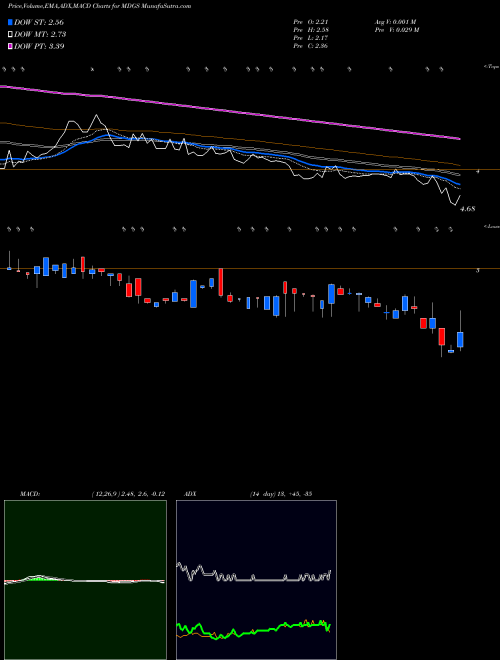
Task: Select the chart title mentioning MDGS MunafaSutra.com
Action: point(99,6)
